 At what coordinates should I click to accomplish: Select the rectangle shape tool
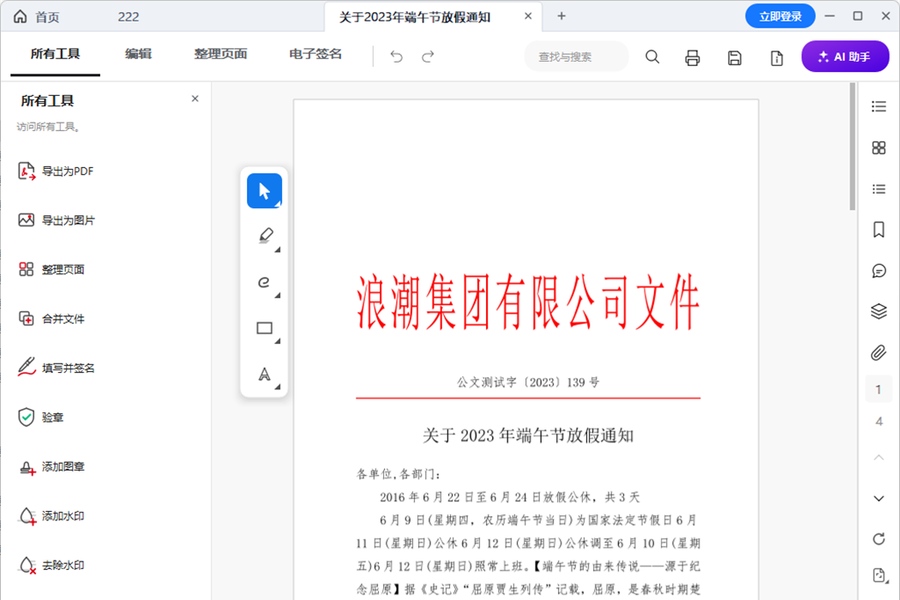click(x=264, y=328)
